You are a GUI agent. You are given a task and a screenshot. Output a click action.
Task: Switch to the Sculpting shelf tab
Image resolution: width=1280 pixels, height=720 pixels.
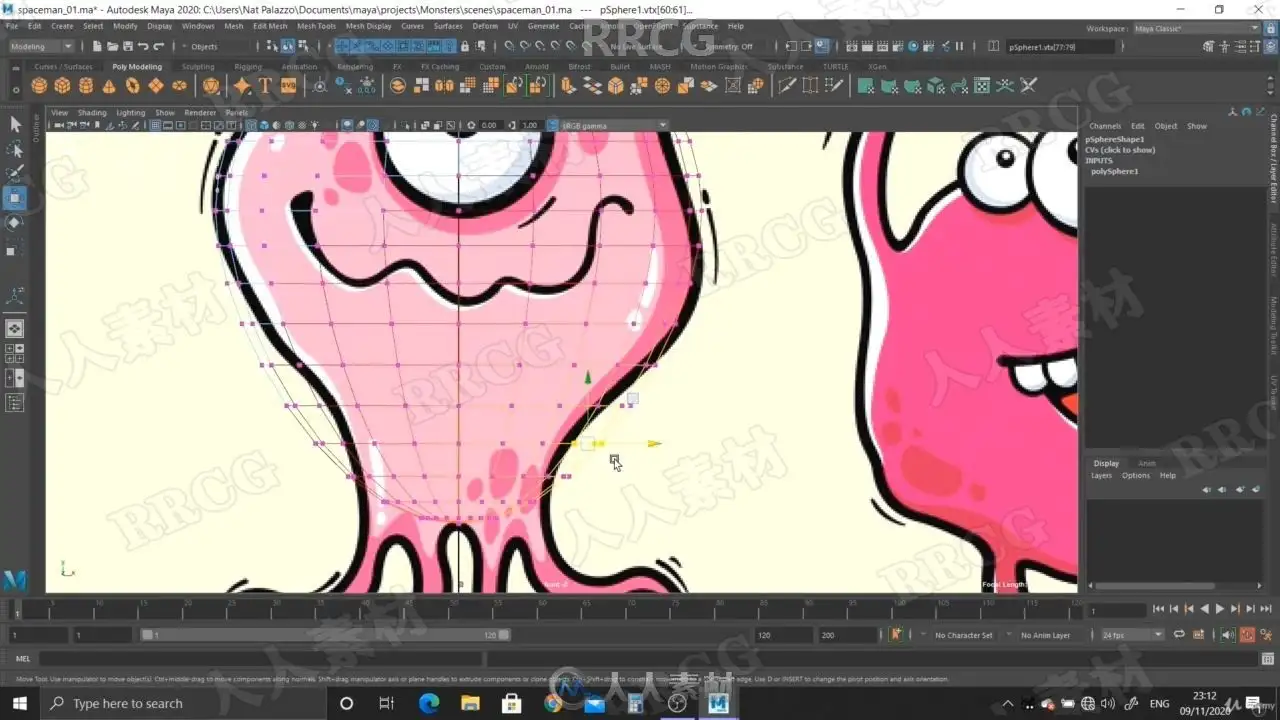pyautogui.click(x=197, y=67)
